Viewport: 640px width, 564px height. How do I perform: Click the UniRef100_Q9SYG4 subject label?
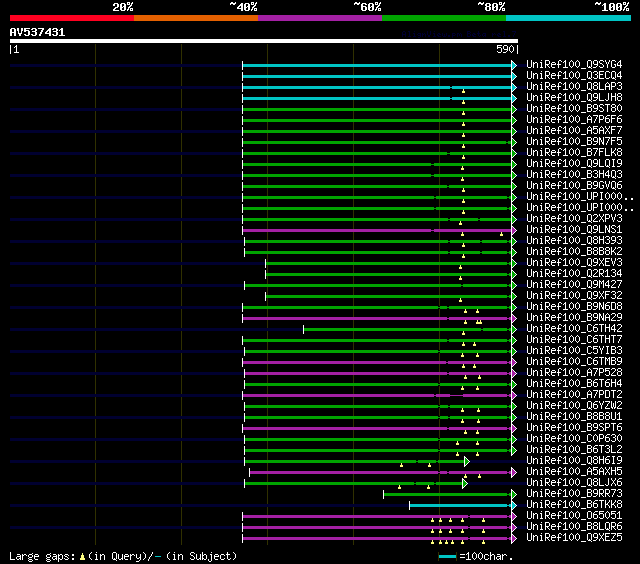point(574,64)
